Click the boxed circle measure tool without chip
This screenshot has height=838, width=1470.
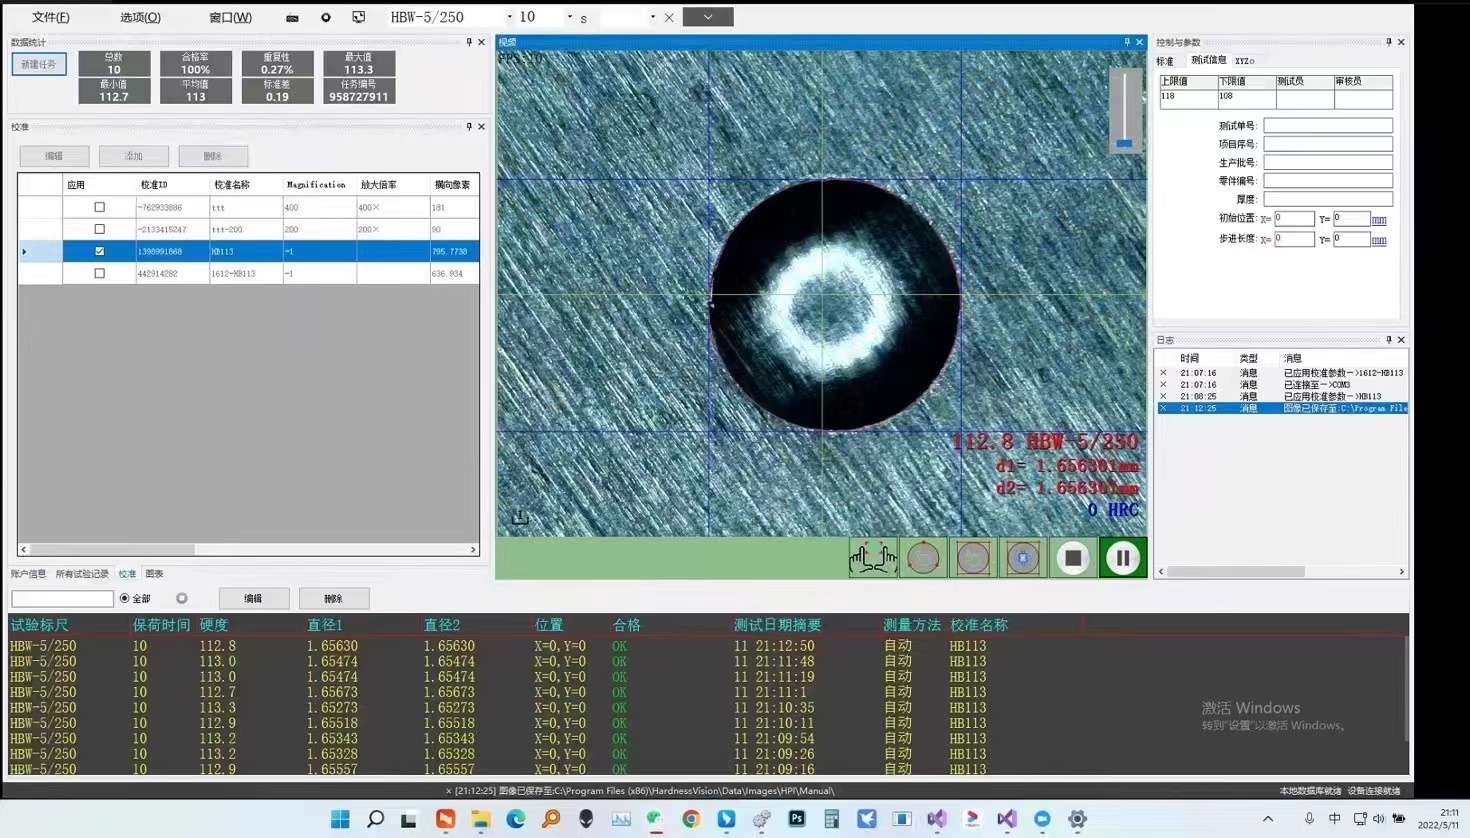973,558
